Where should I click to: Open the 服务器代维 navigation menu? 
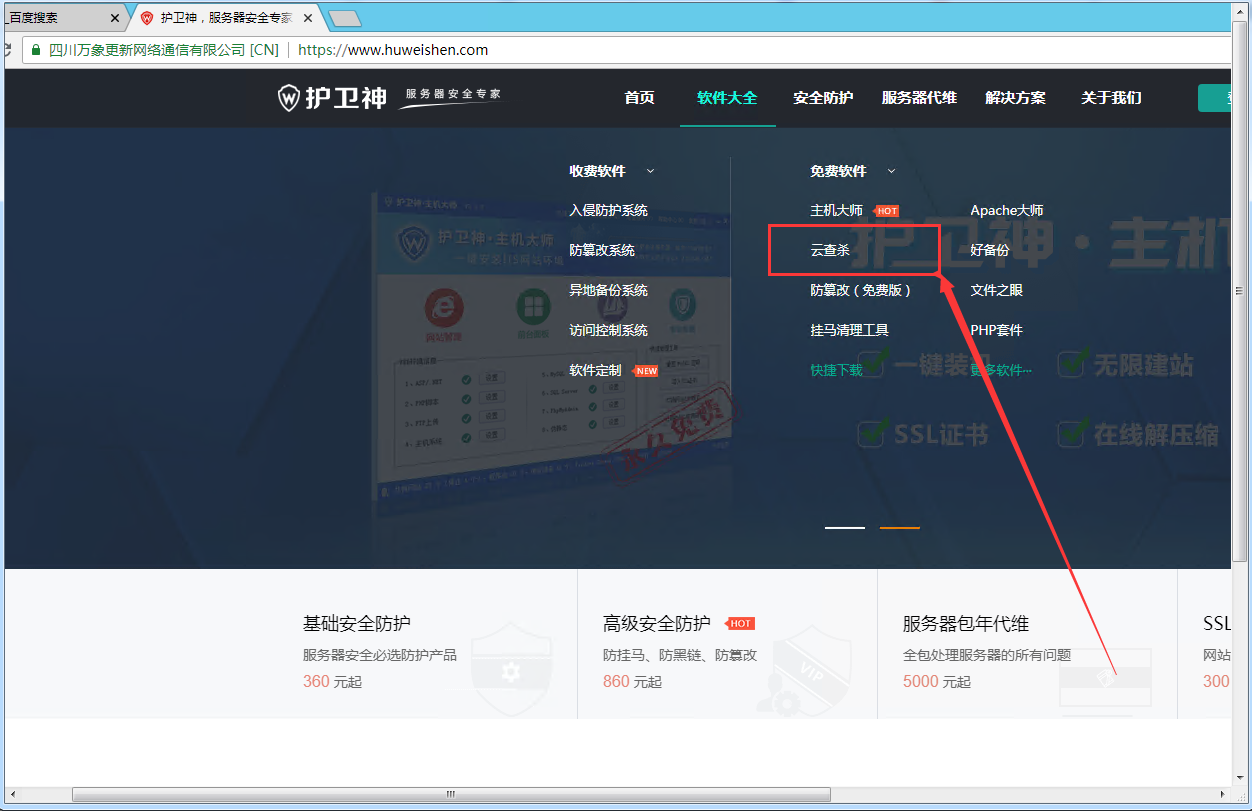pyautogui.click(x=919, y=98)
